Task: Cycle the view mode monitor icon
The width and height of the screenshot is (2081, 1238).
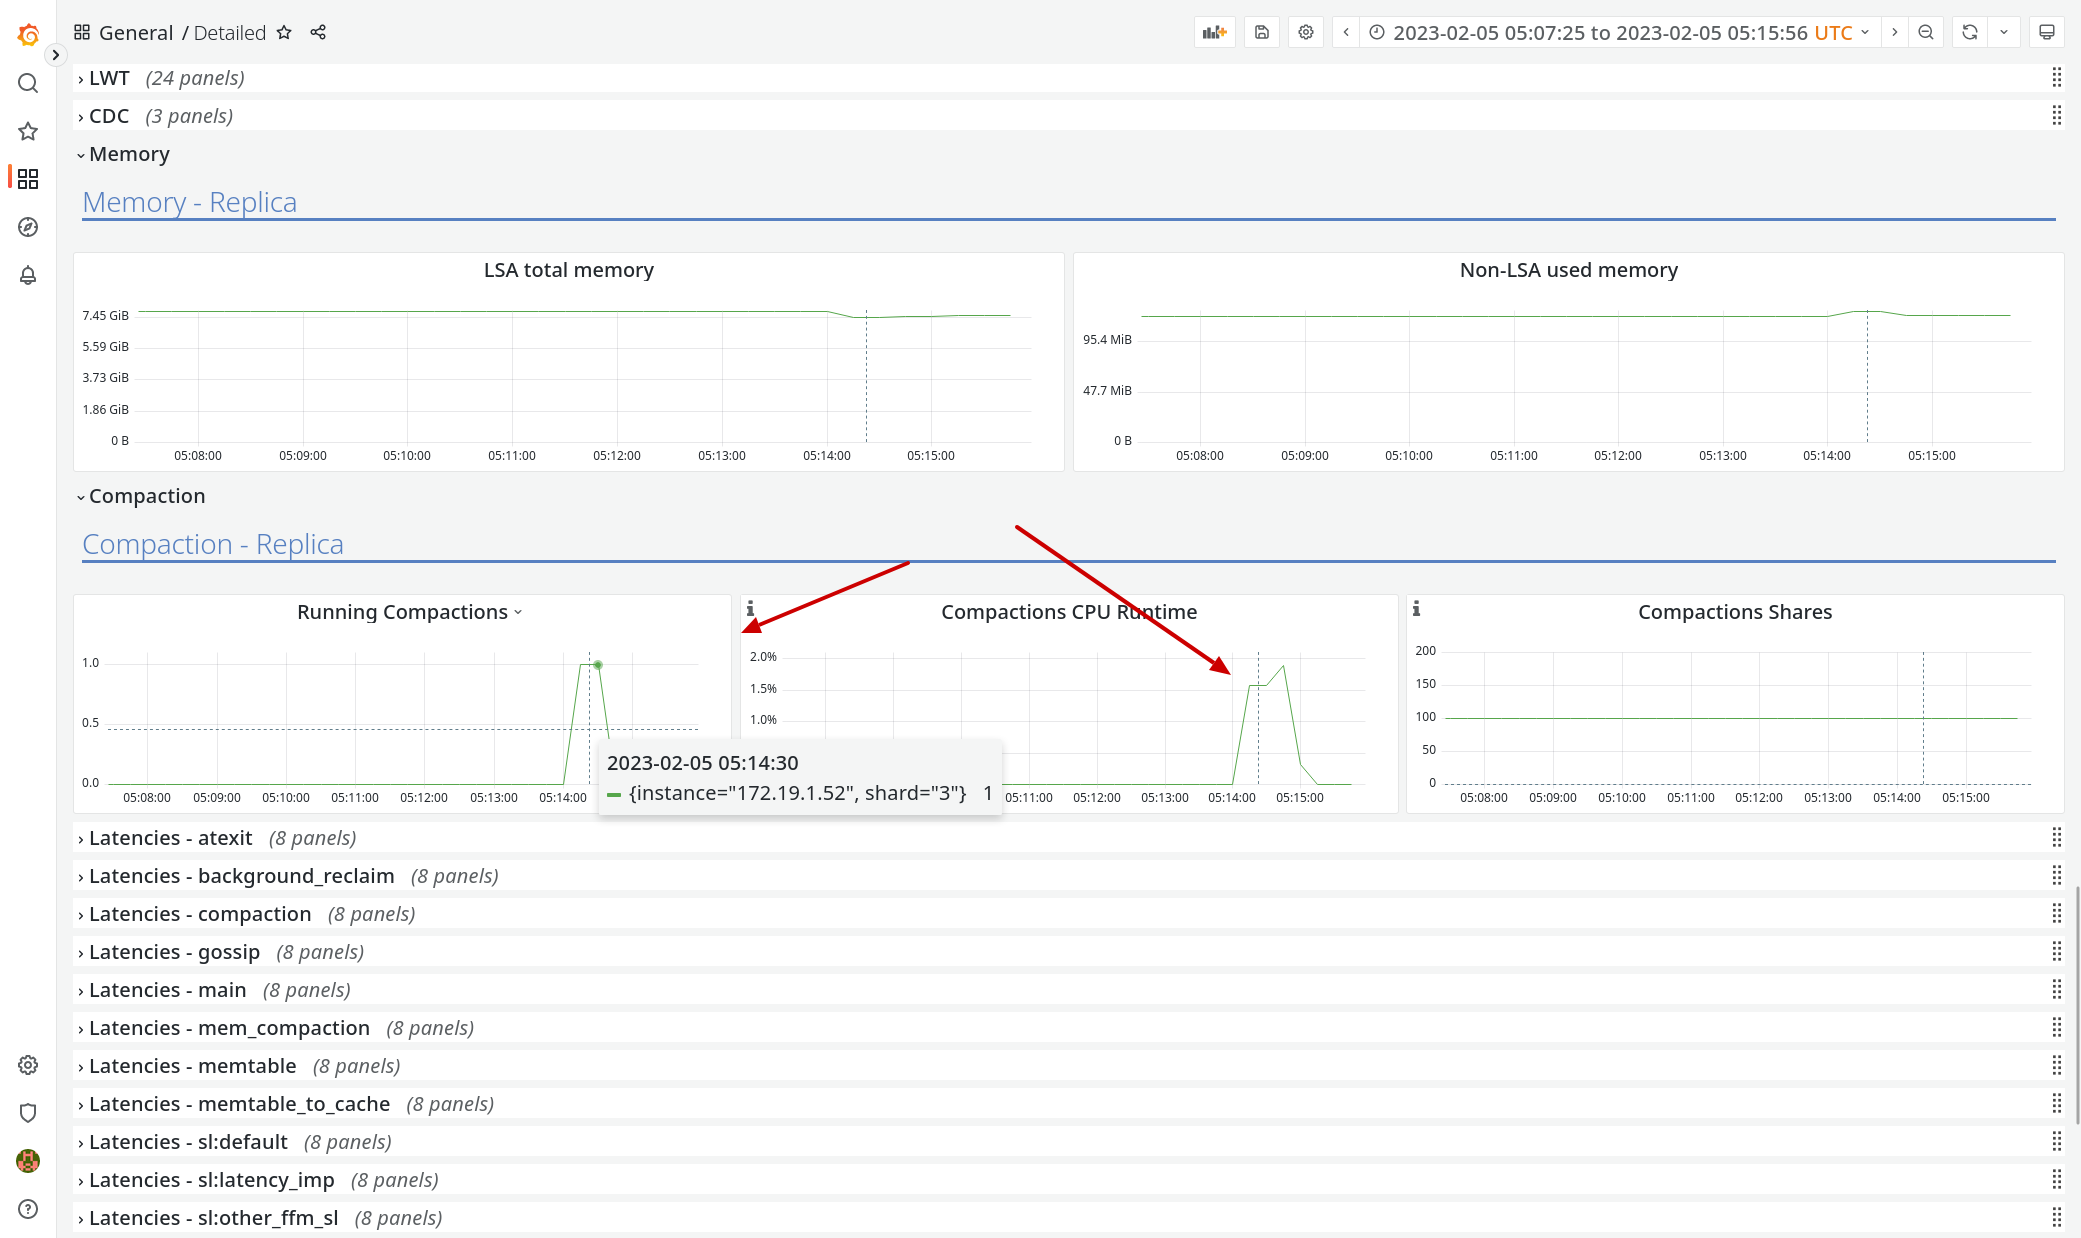Action: (2047, 32)
